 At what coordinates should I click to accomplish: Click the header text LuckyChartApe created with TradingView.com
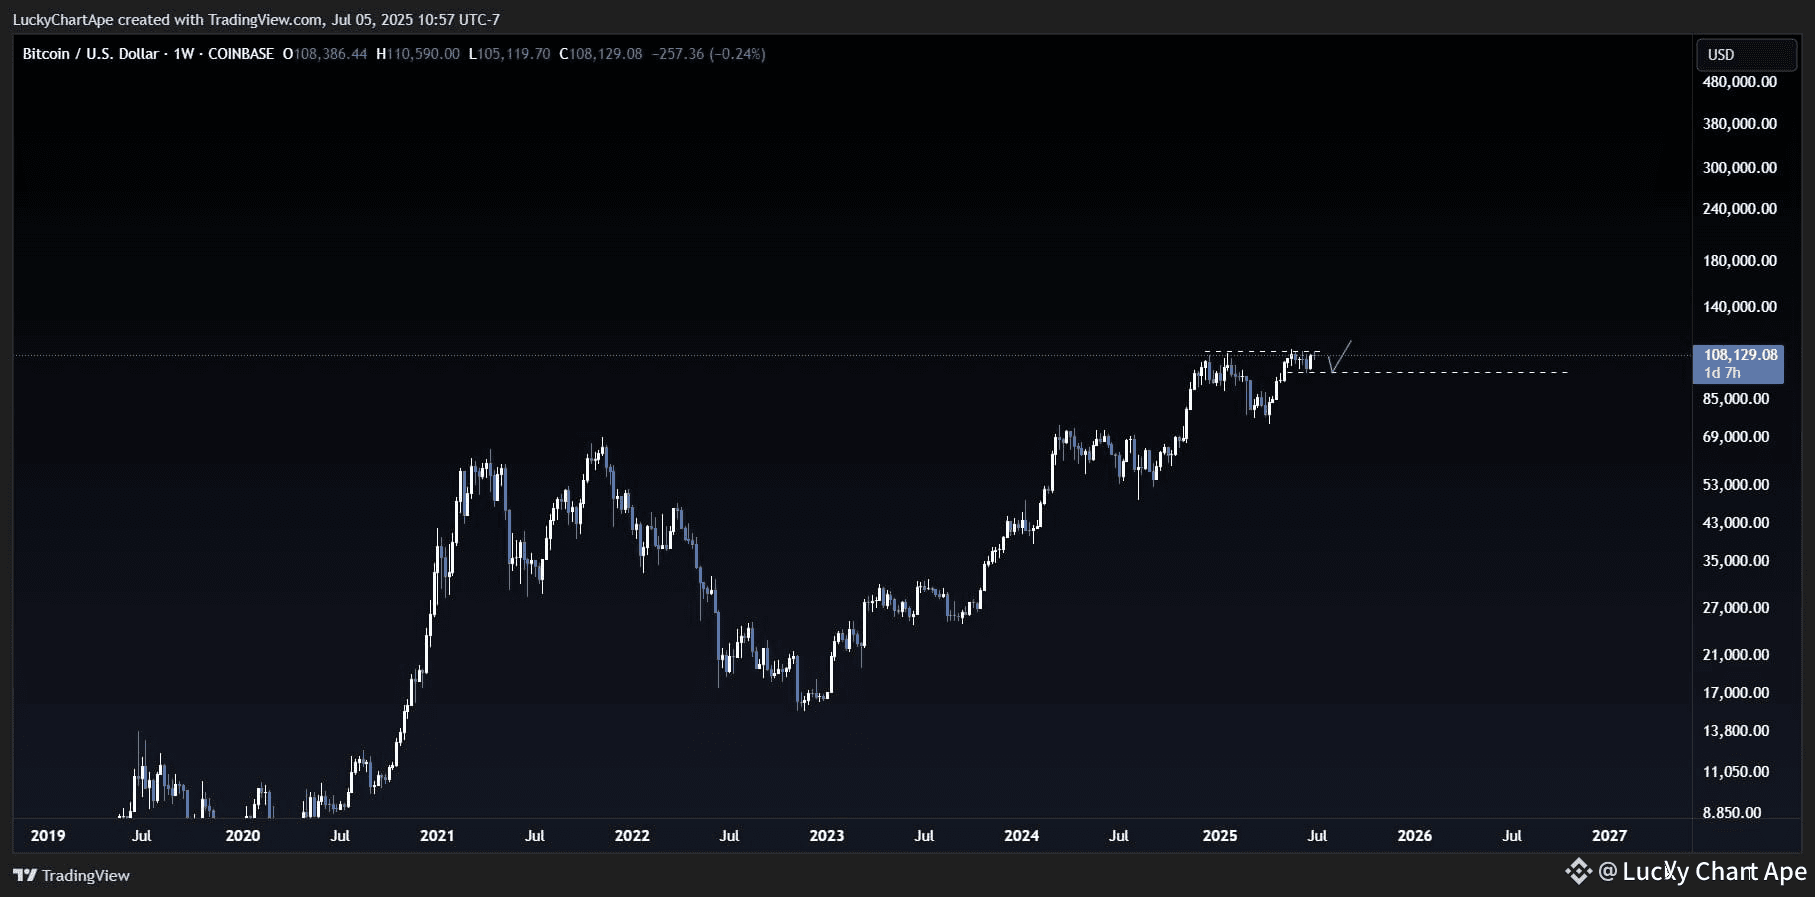167,20
